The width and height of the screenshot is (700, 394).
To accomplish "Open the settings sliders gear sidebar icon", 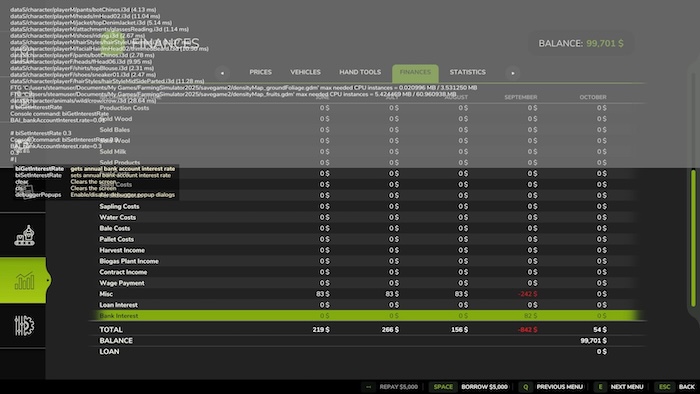I will point(24,326).
